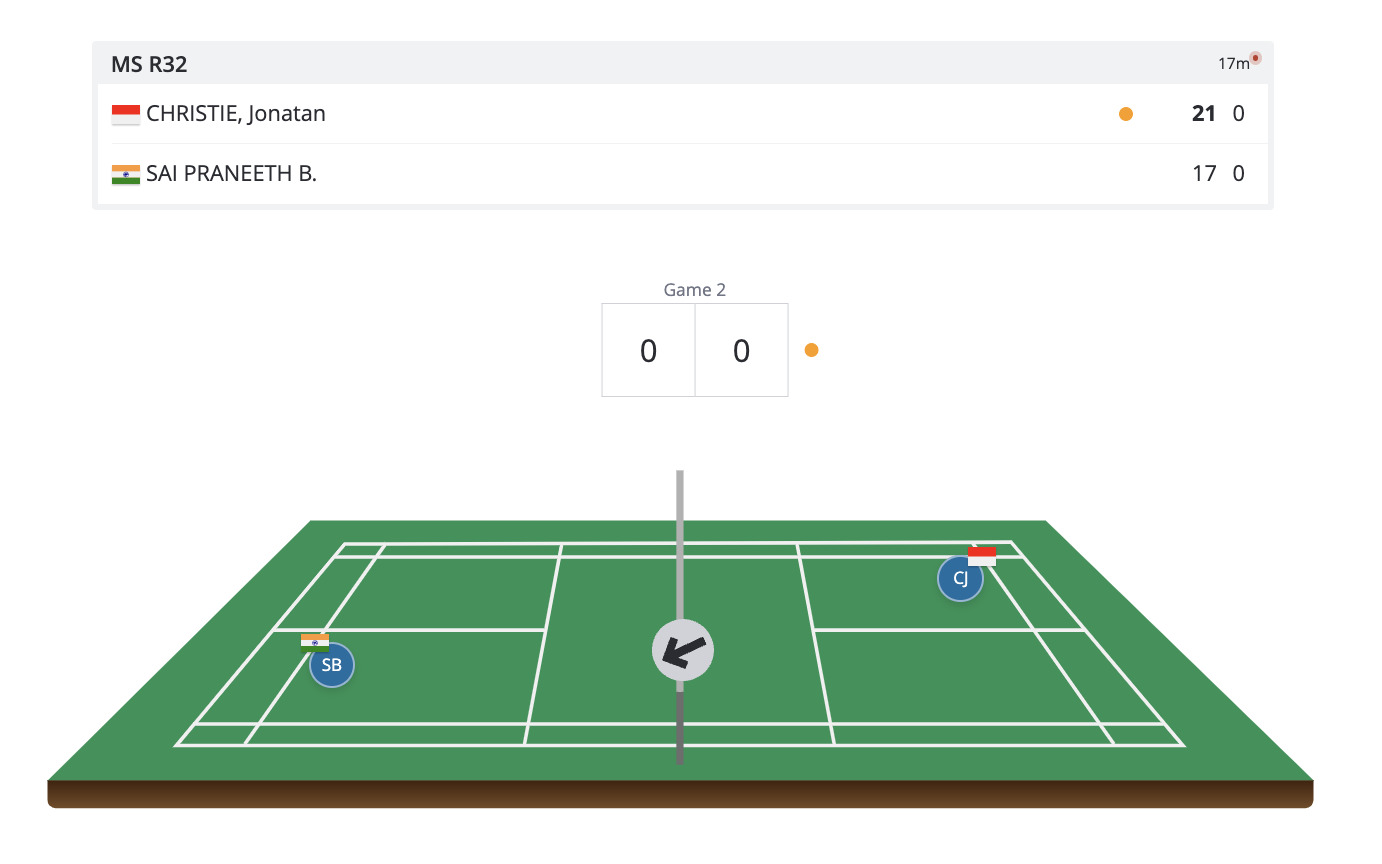The width and height of the screenshot is (1382, 864).
Task: Click the orange dot beside the Game 2 score
Action: coord(811,350)
